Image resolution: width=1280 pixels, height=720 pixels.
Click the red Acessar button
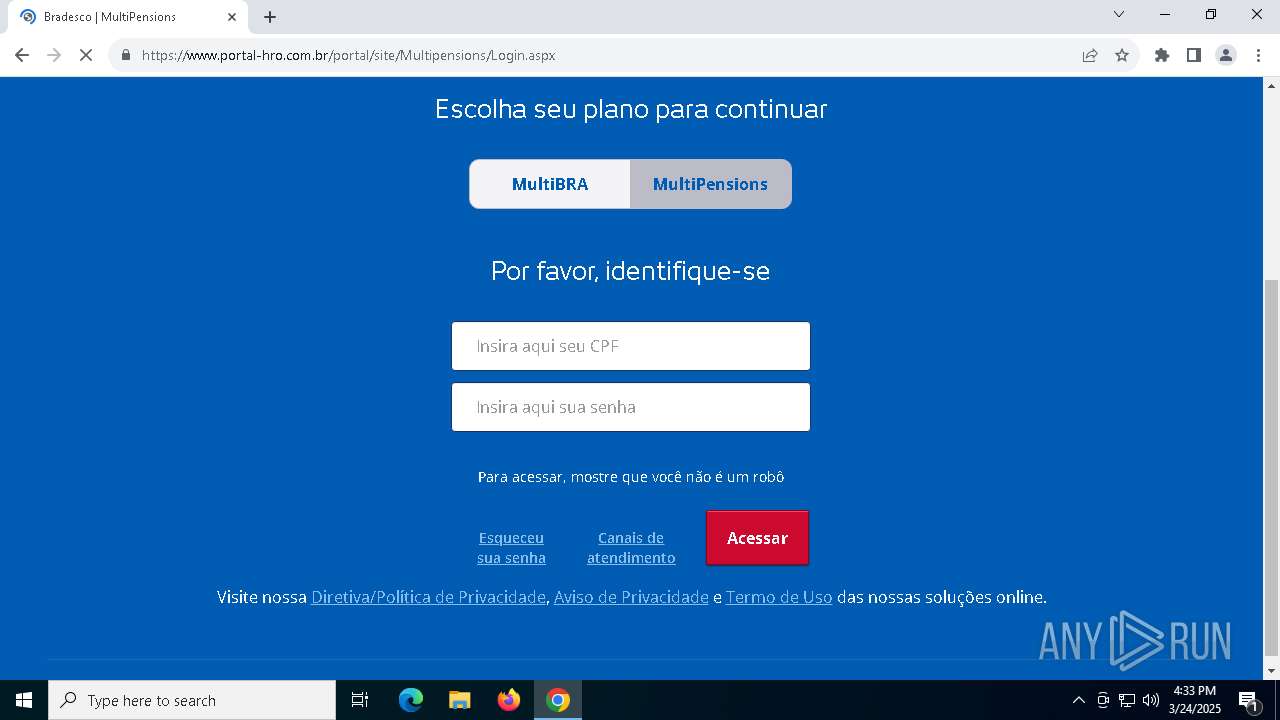pos(757,538)
